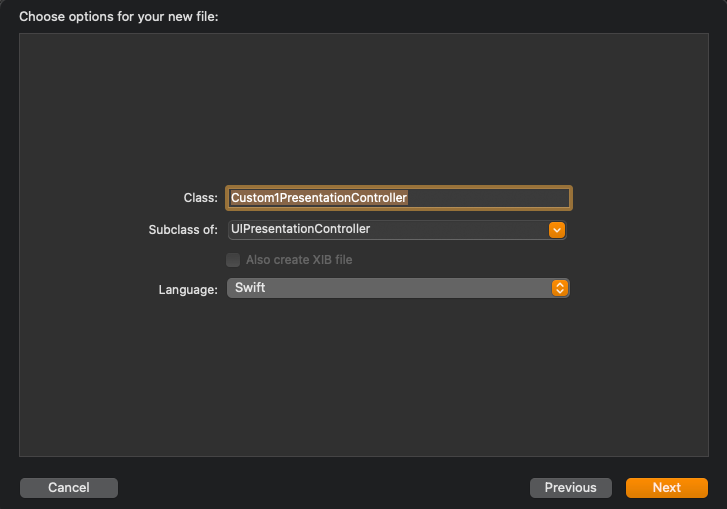Click the blank area below the Language selector
727x509 pixels.
pyautogui.click(x=364, y=378)
